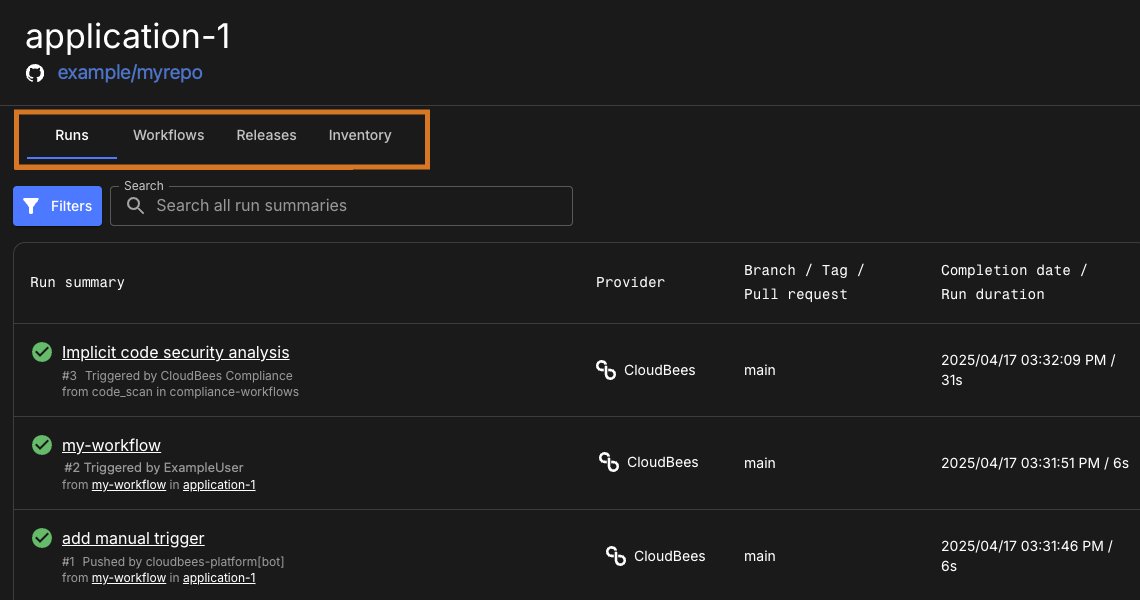
Task: Click the application-1 link under my-workflow run
Action: coord(219,484)
